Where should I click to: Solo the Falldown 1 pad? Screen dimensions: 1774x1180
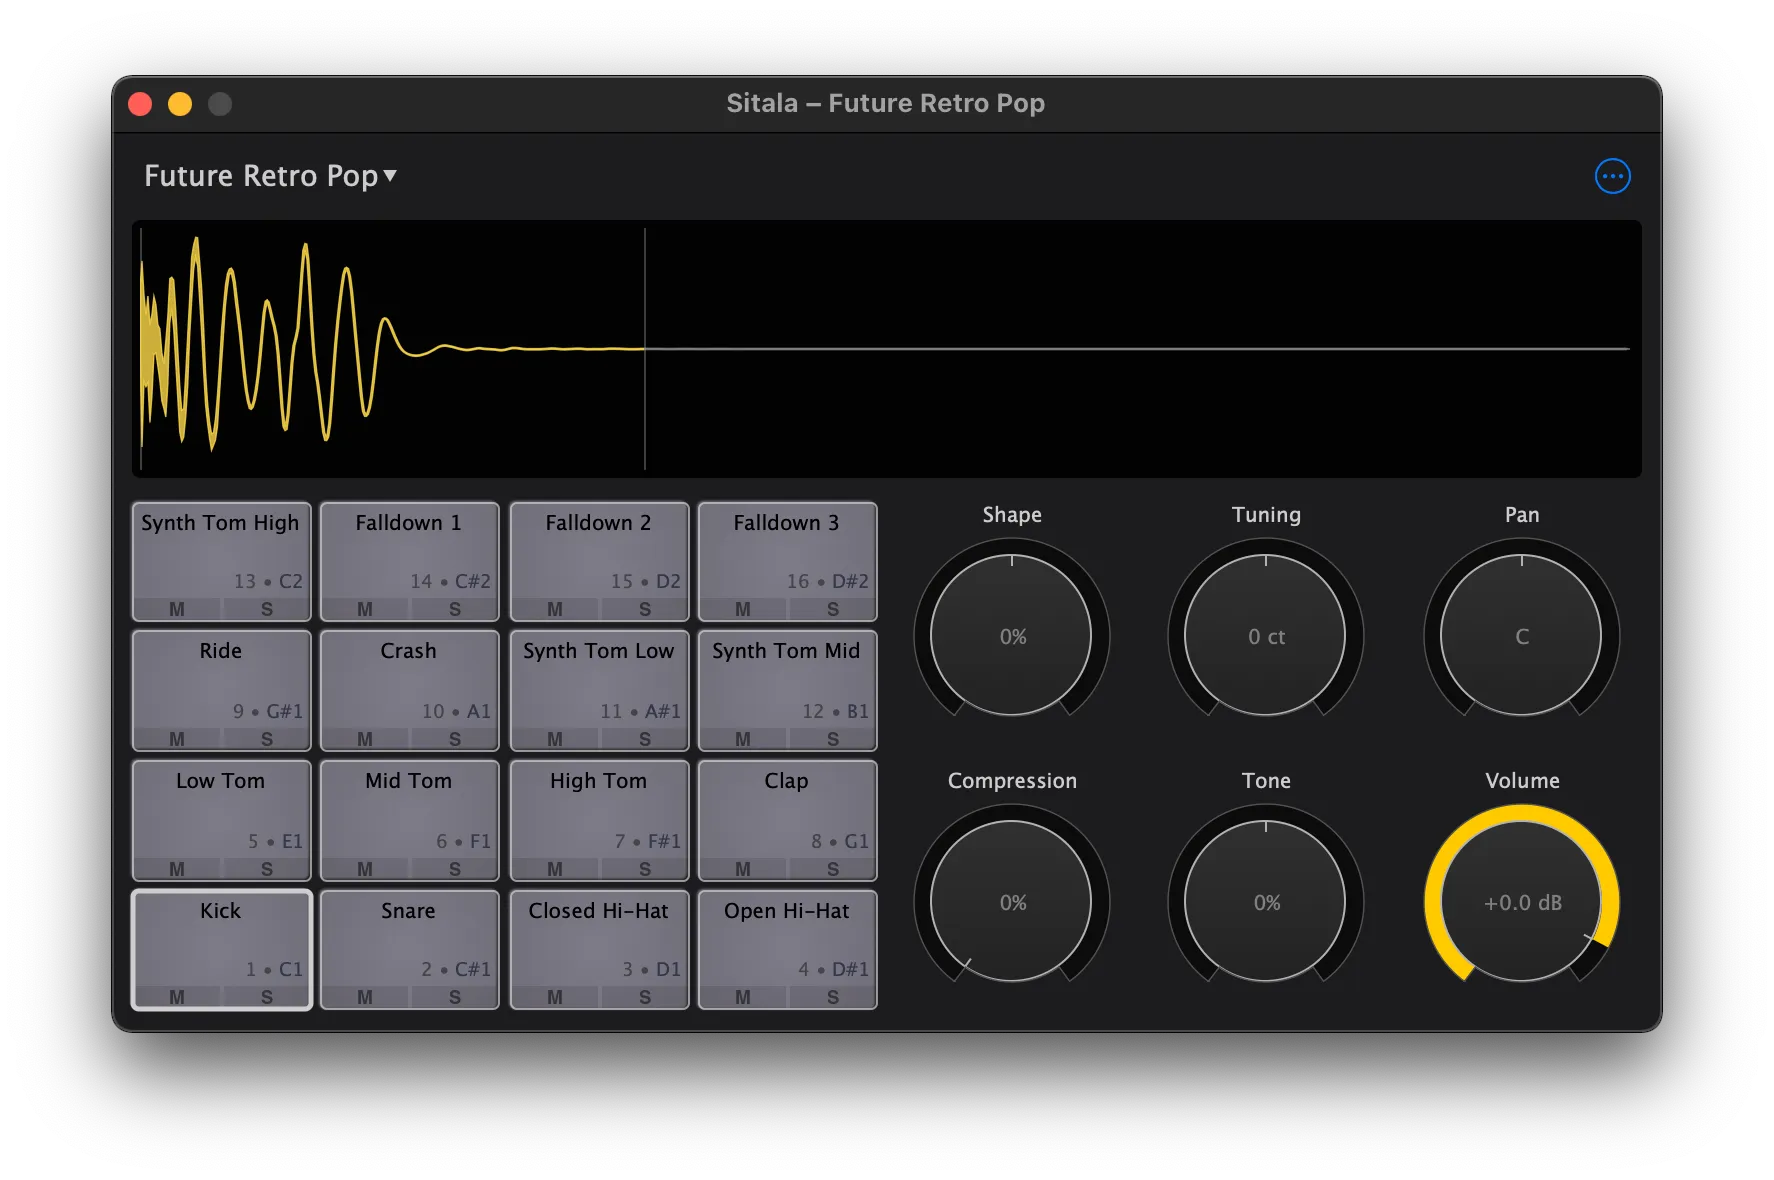point(455,609)
